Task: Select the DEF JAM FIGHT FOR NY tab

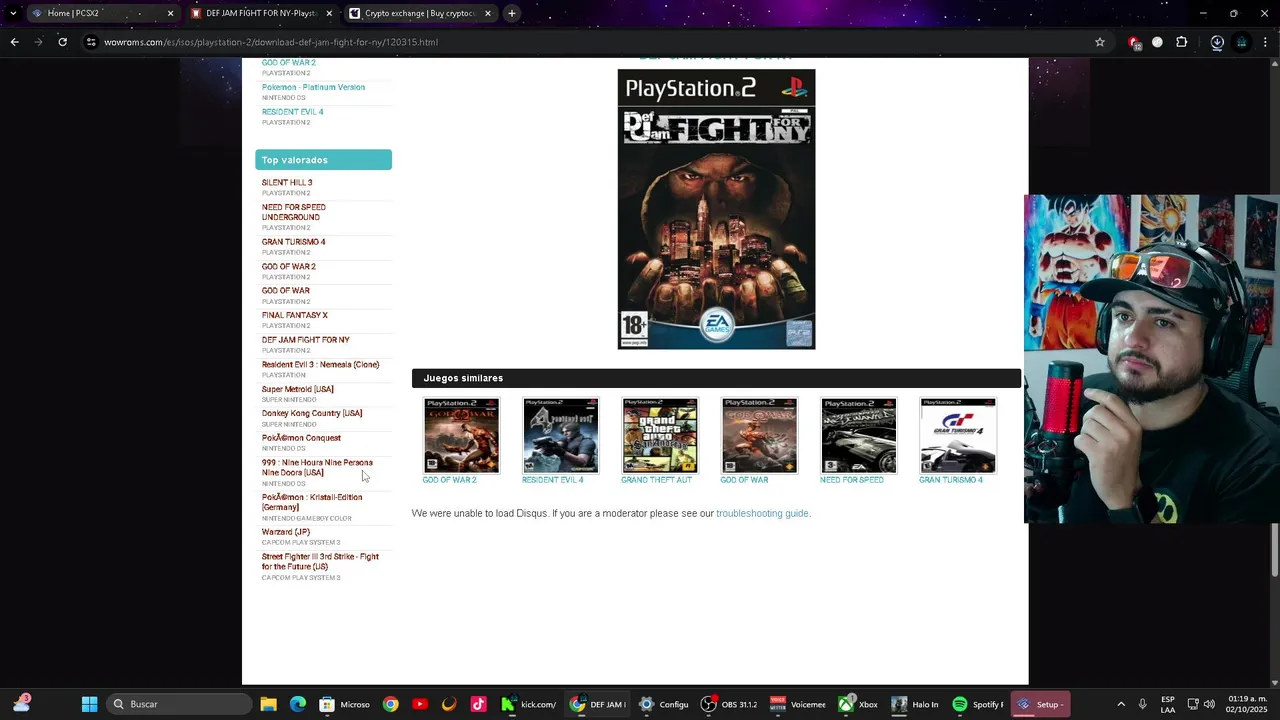Action: (260, 13)
